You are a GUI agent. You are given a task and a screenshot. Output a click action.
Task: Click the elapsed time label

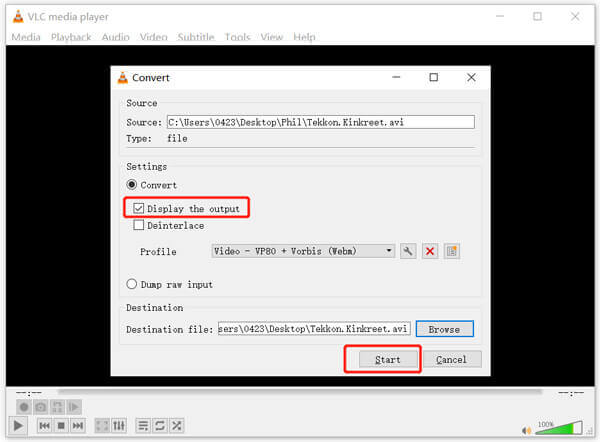pyautogui.click(x=29, y=393)
